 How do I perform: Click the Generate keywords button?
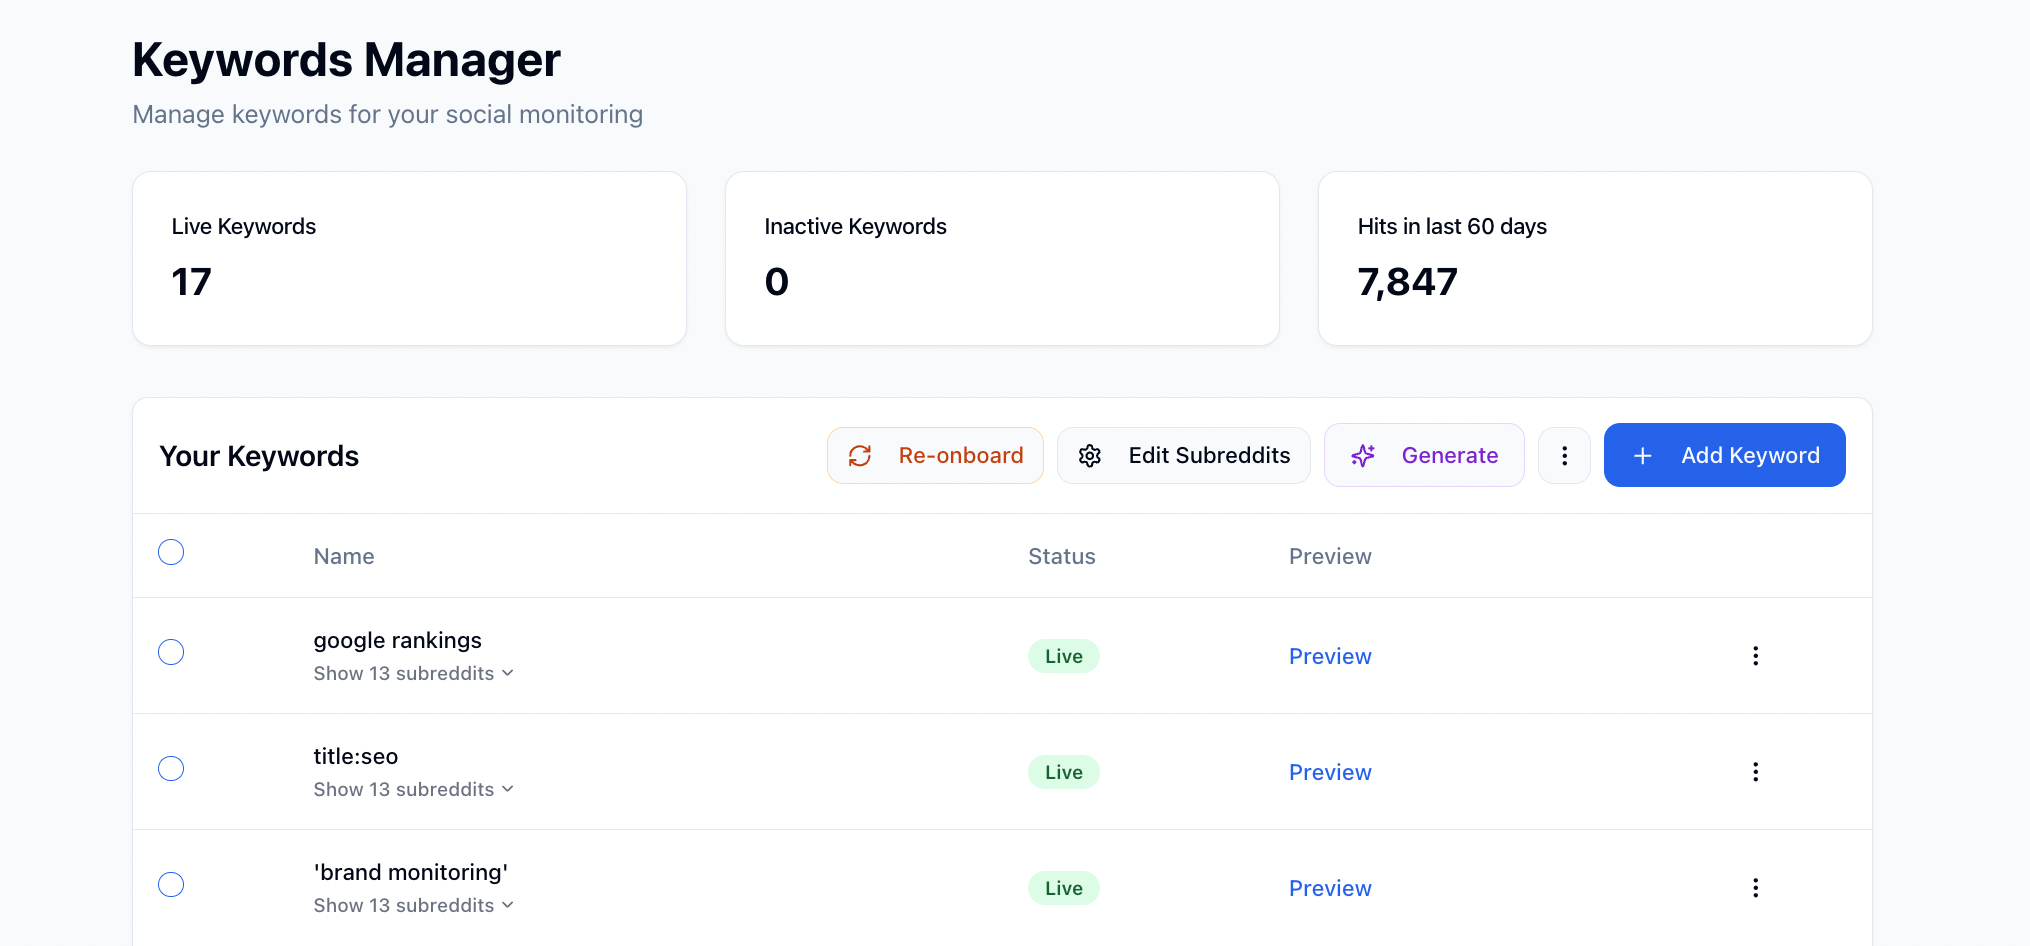coord(1424,455)
